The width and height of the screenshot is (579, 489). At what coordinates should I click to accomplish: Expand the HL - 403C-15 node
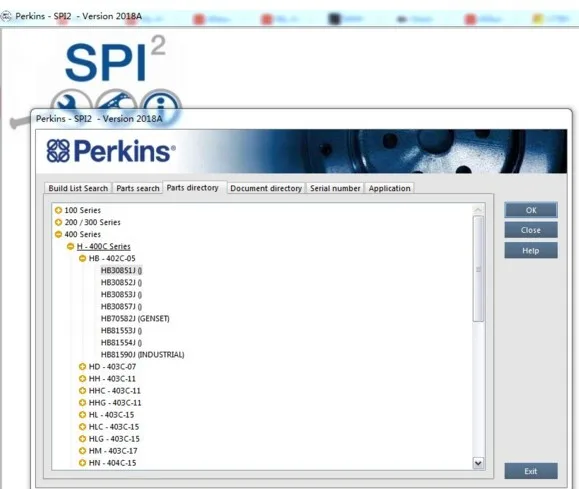click(x=82, y=415)
